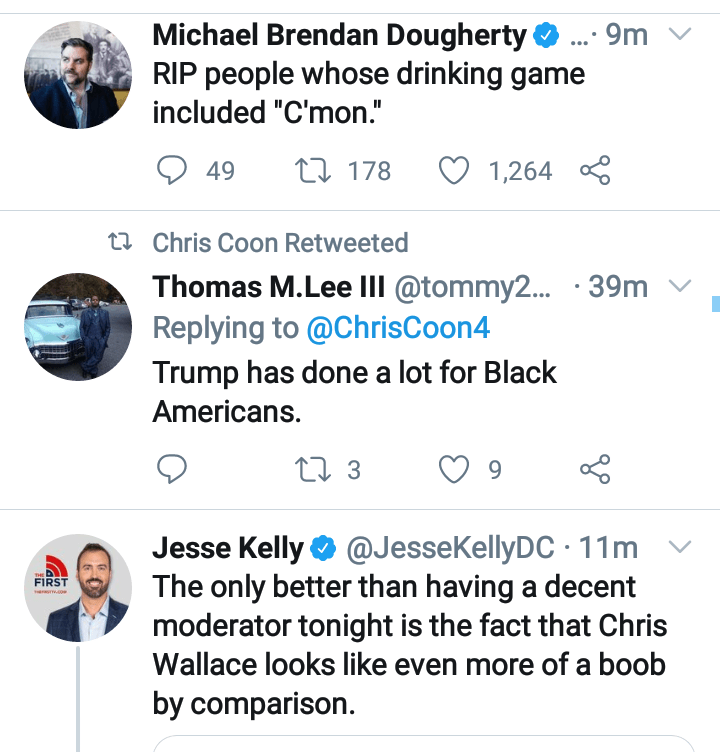Screen dimensions: 720x752
Task: Open Thomas M.Lee III's profile name
Action: pos(268,287)
